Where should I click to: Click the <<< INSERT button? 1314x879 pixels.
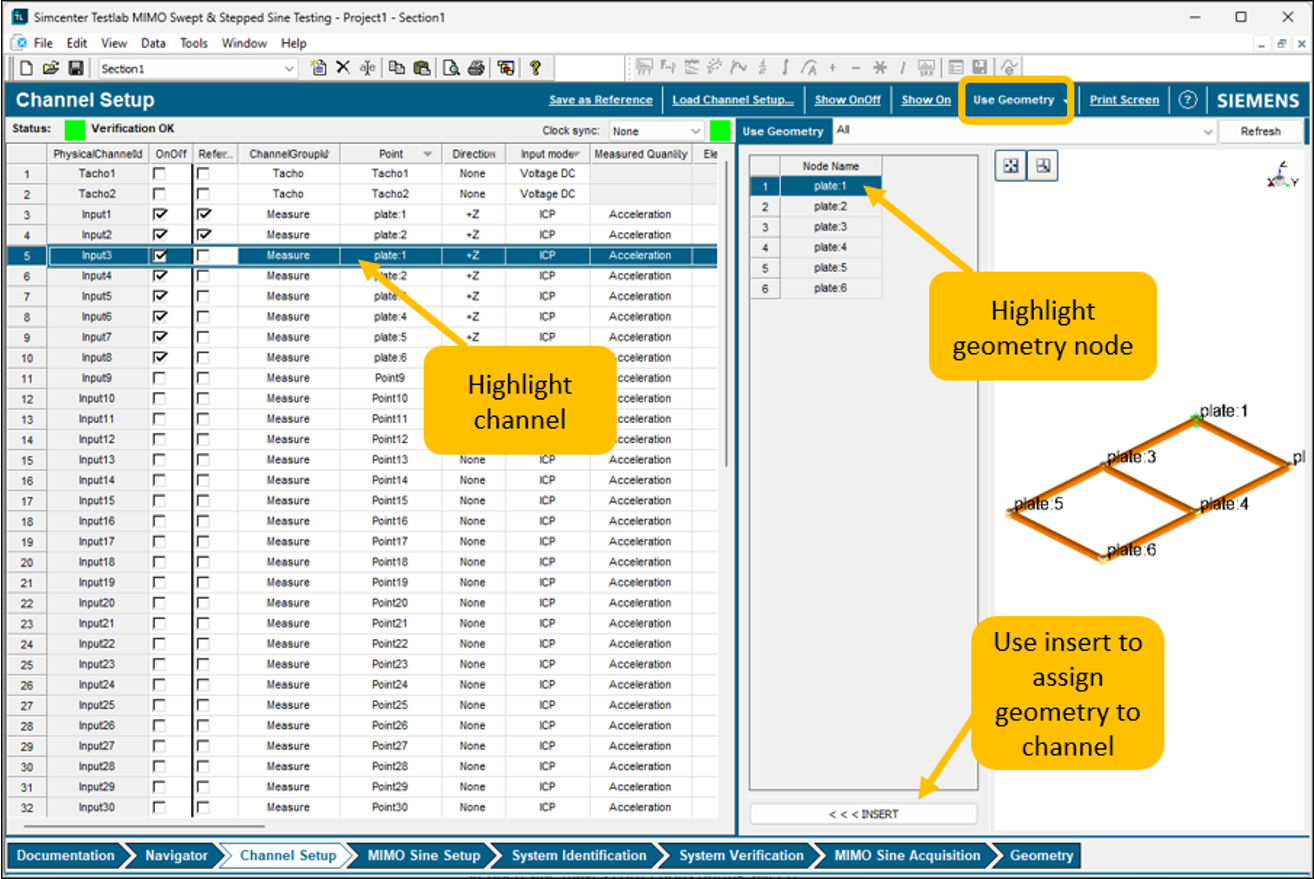[x=863, y=814]
